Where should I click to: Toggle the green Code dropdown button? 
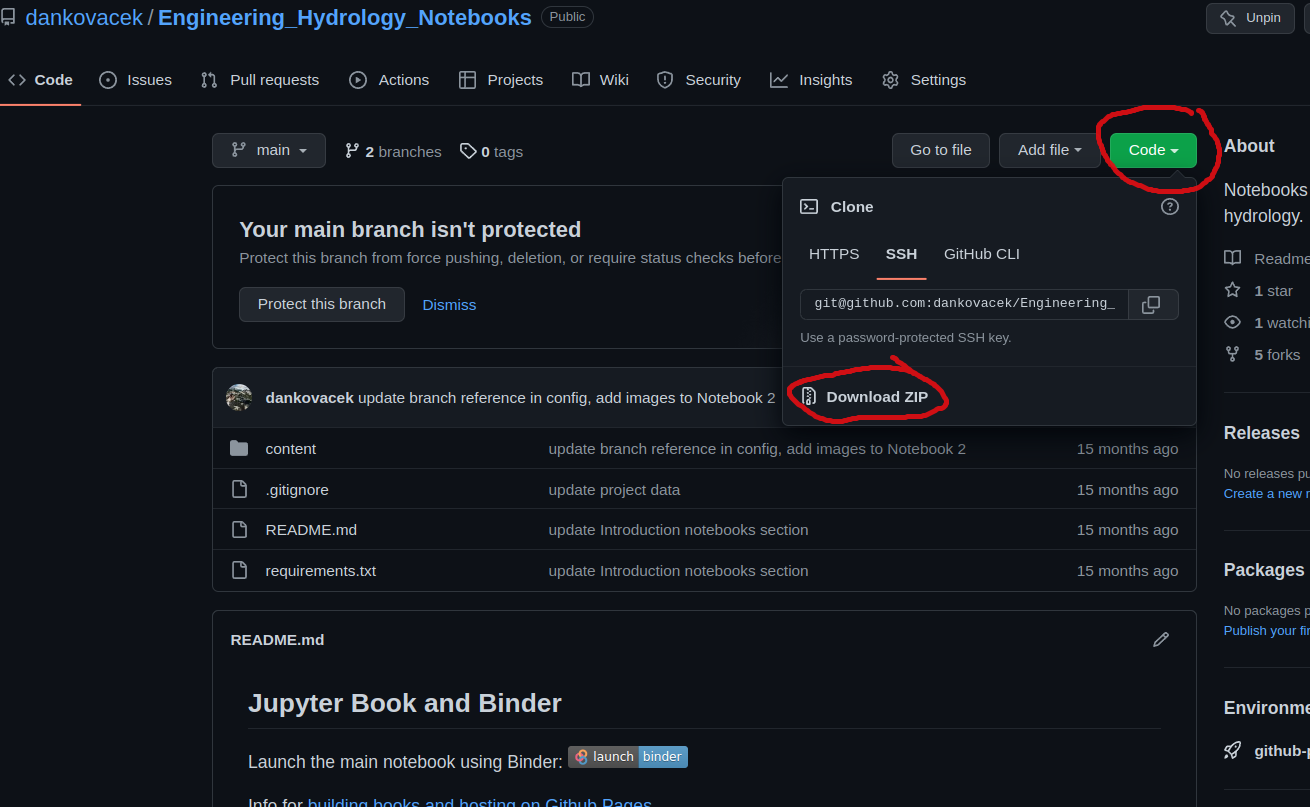click(x=1153, y=150)
